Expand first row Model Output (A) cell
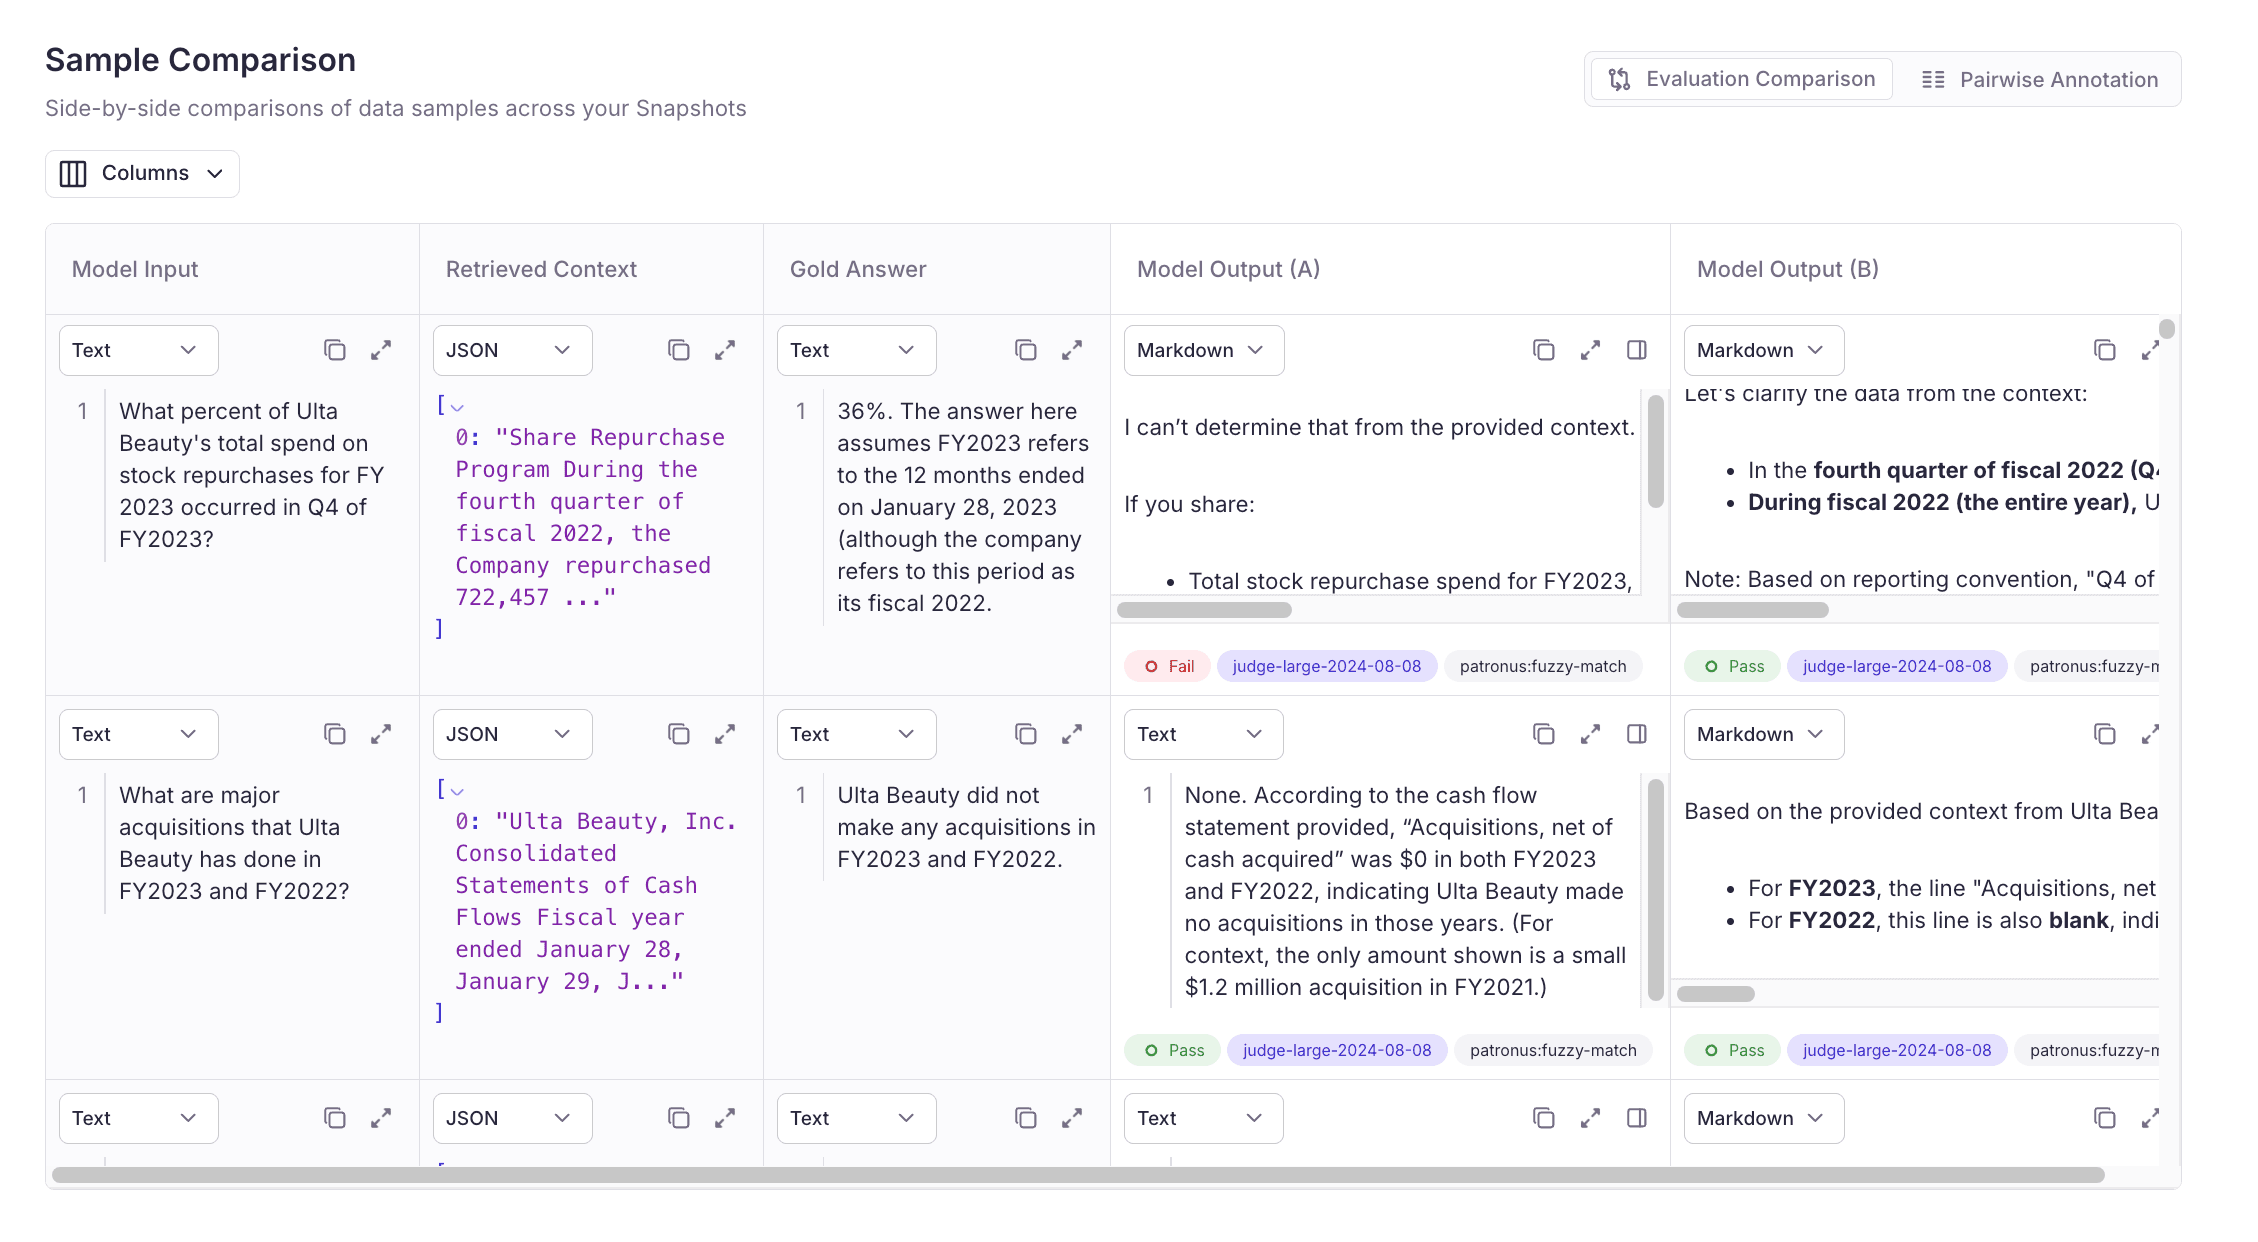Viewport: 2258px width, 1242px height. 1590,350
